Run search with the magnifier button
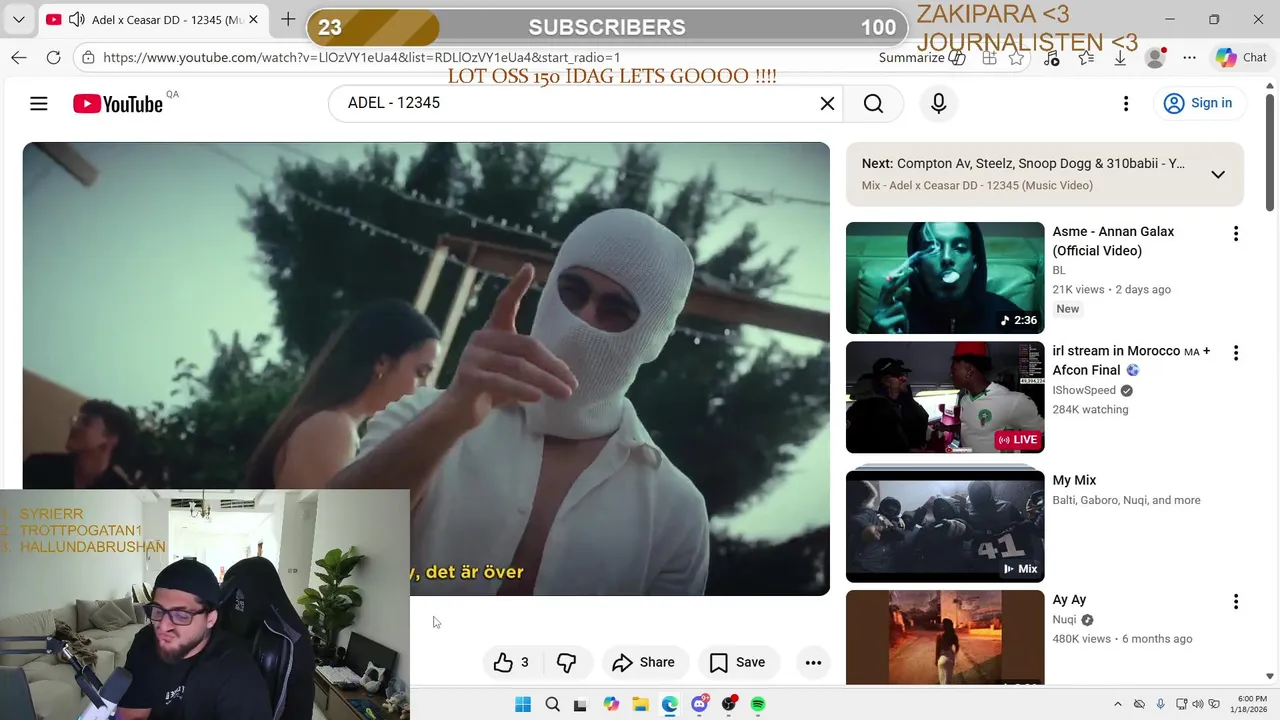The width and height of the screenshot is (1280, 720). tap(873, 103)
